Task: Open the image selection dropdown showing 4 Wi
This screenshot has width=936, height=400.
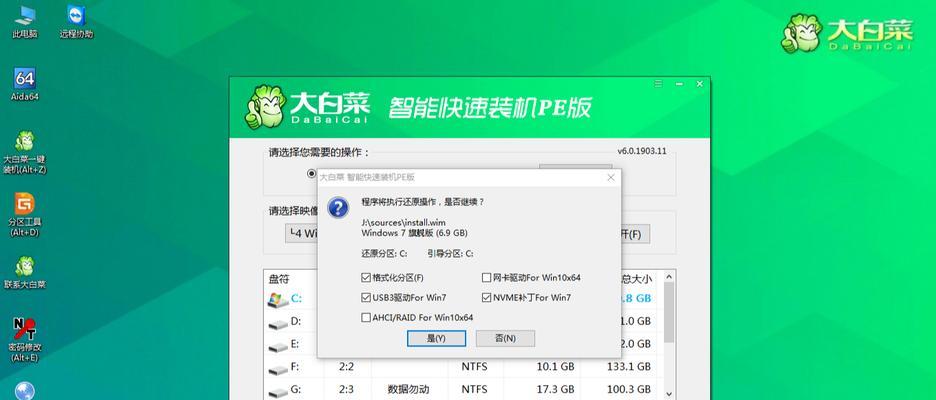Action: point(302,234)
